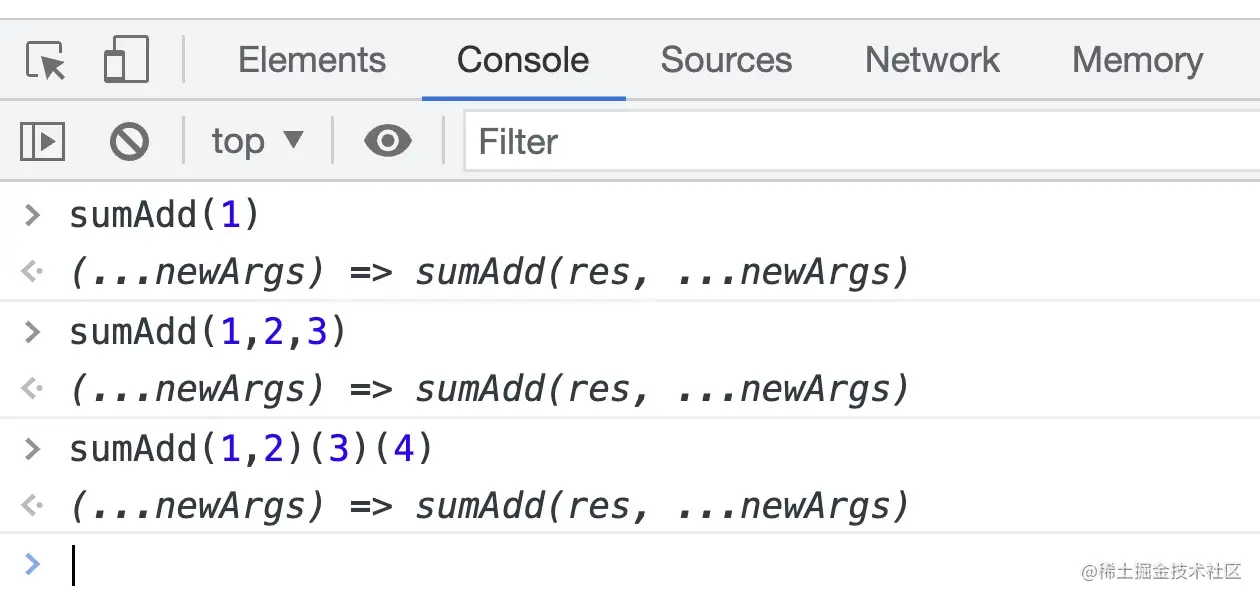Select the Console tab

pyautogui.click(x=523, y=60)
